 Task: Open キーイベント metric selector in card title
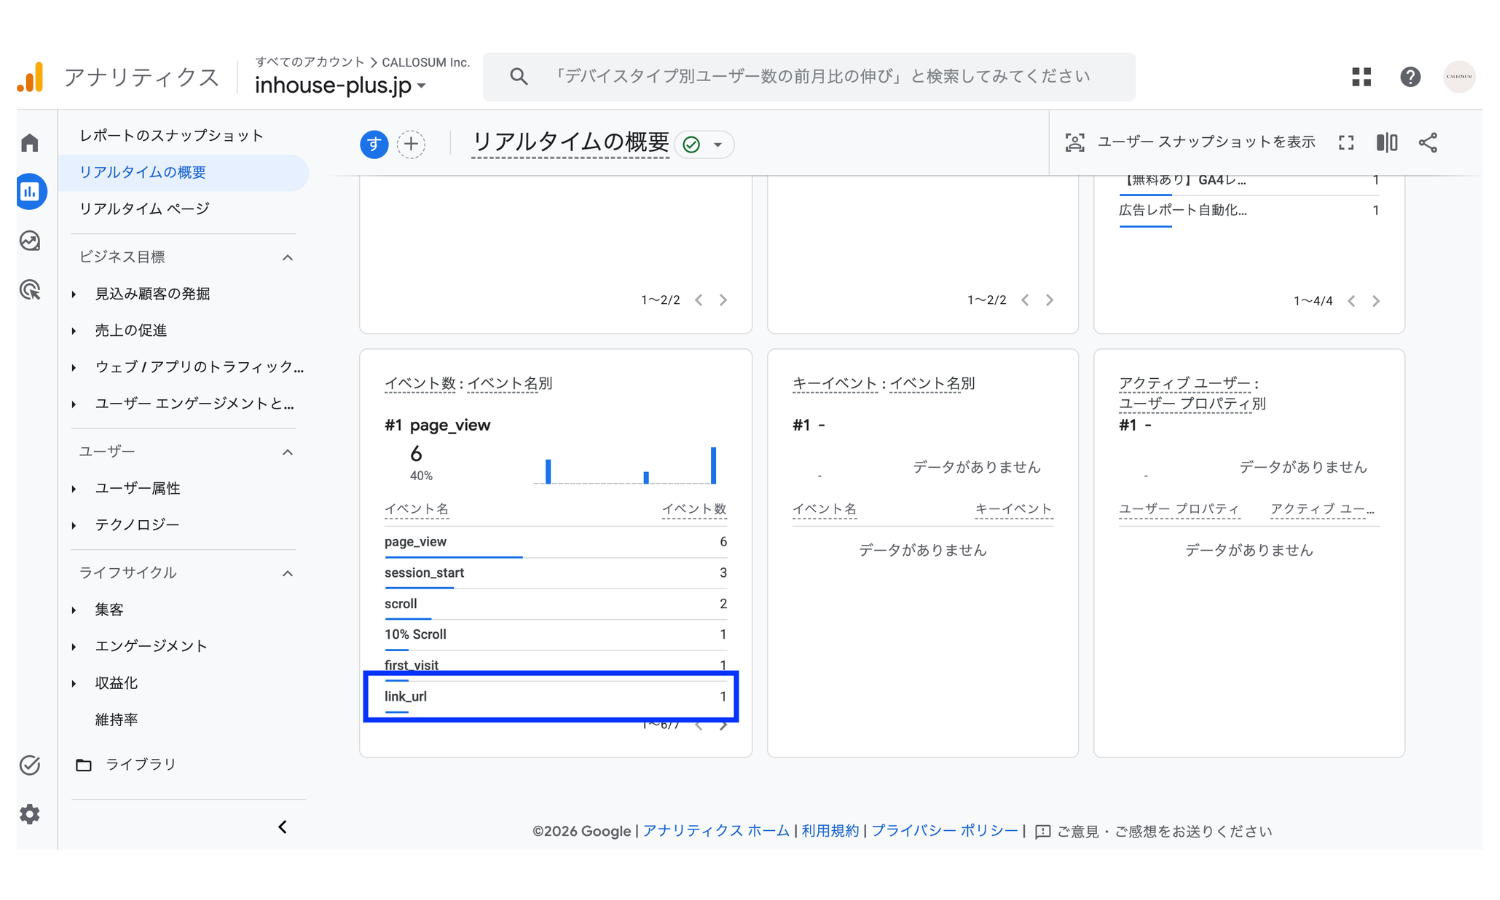834,384
